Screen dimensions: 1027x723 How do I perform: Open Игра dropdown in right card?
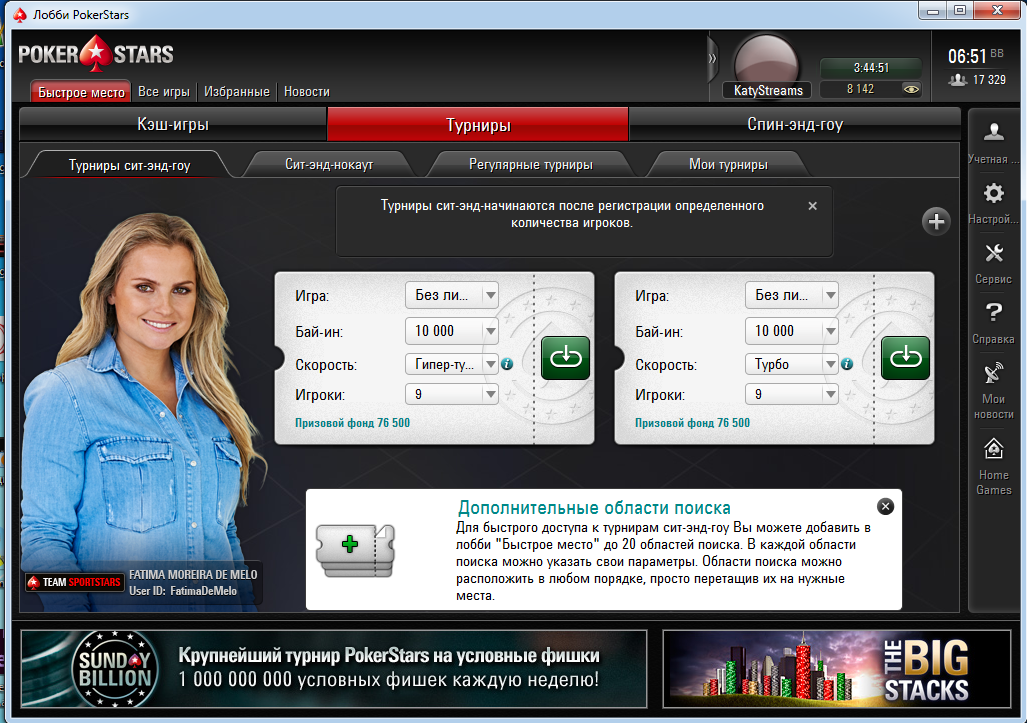(792, 295)
